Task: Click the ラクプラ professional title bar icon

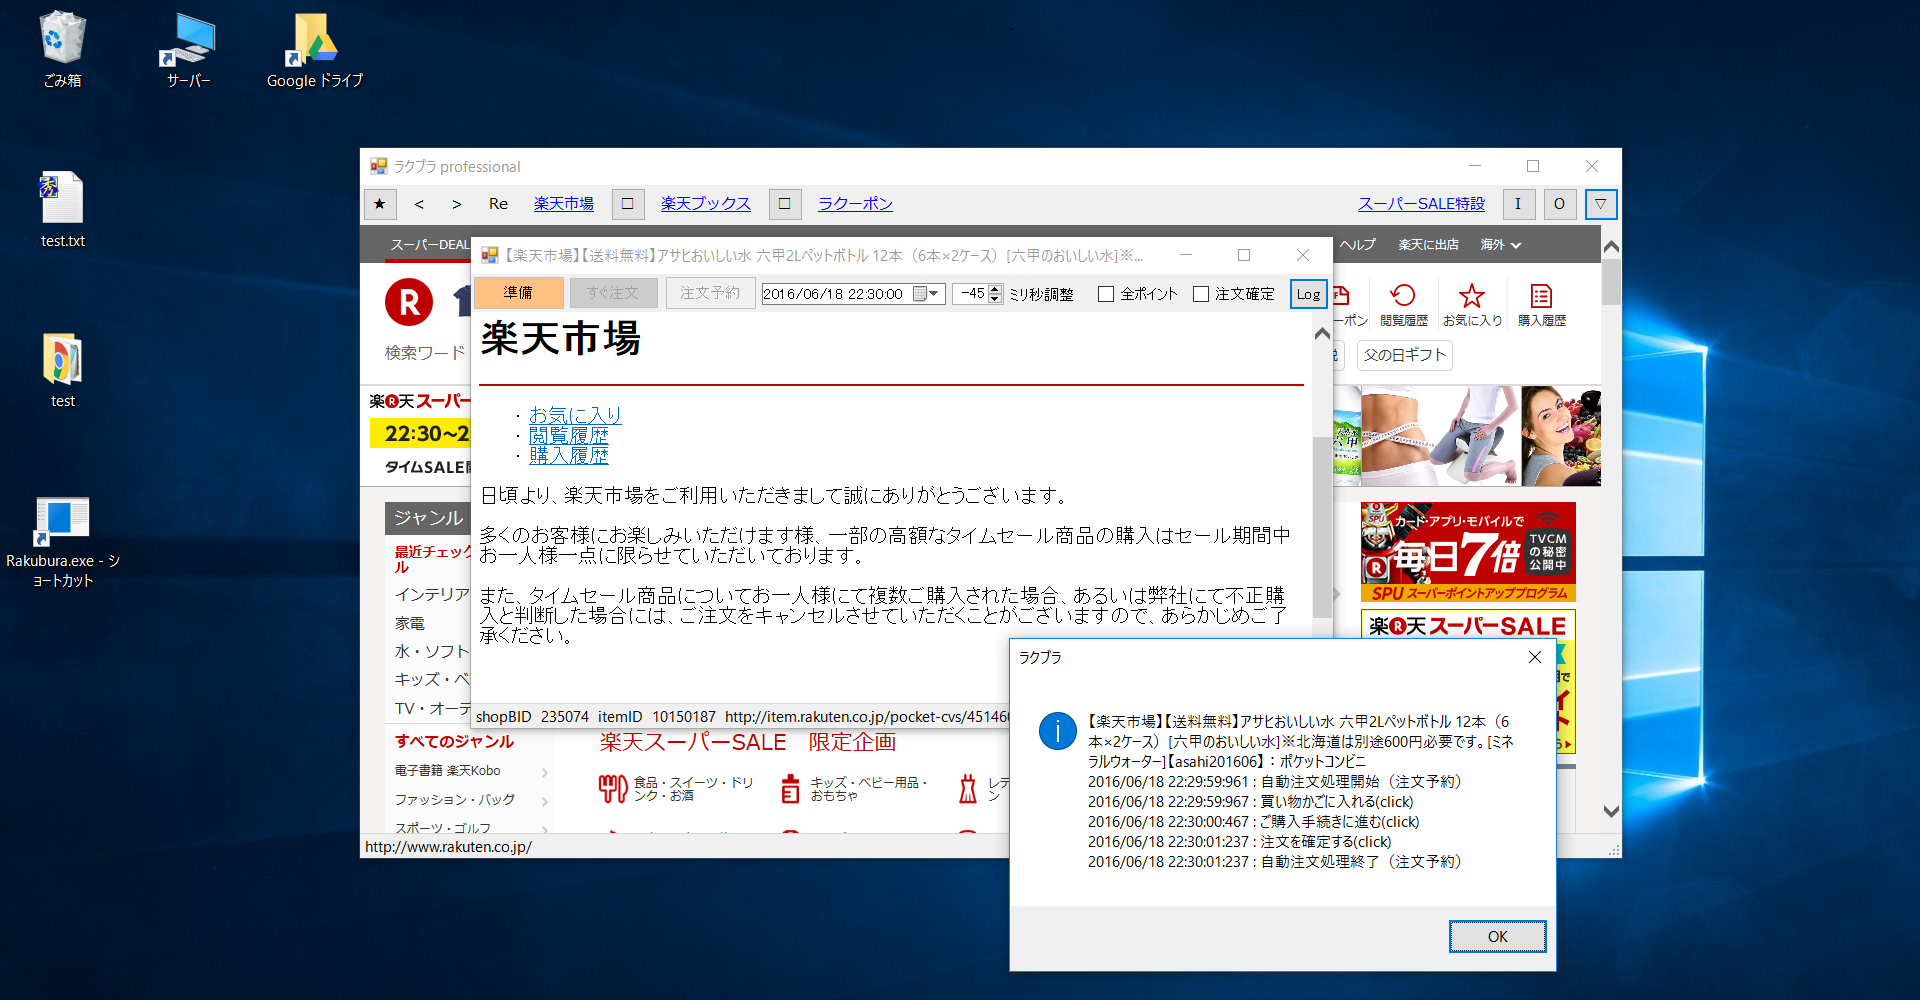Action: tap(378, 166)
